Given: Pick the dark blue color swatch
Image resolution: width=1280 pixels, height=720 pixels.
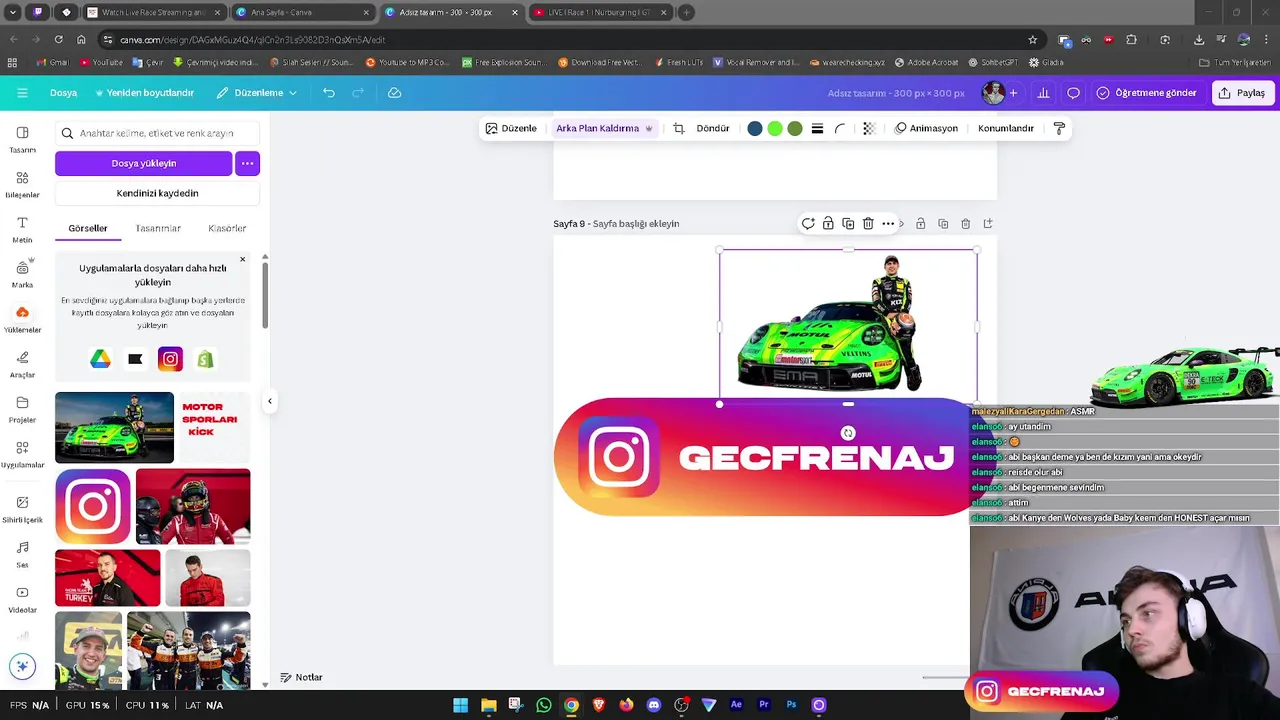Looking at the screenshot, I should coord(755,128).
